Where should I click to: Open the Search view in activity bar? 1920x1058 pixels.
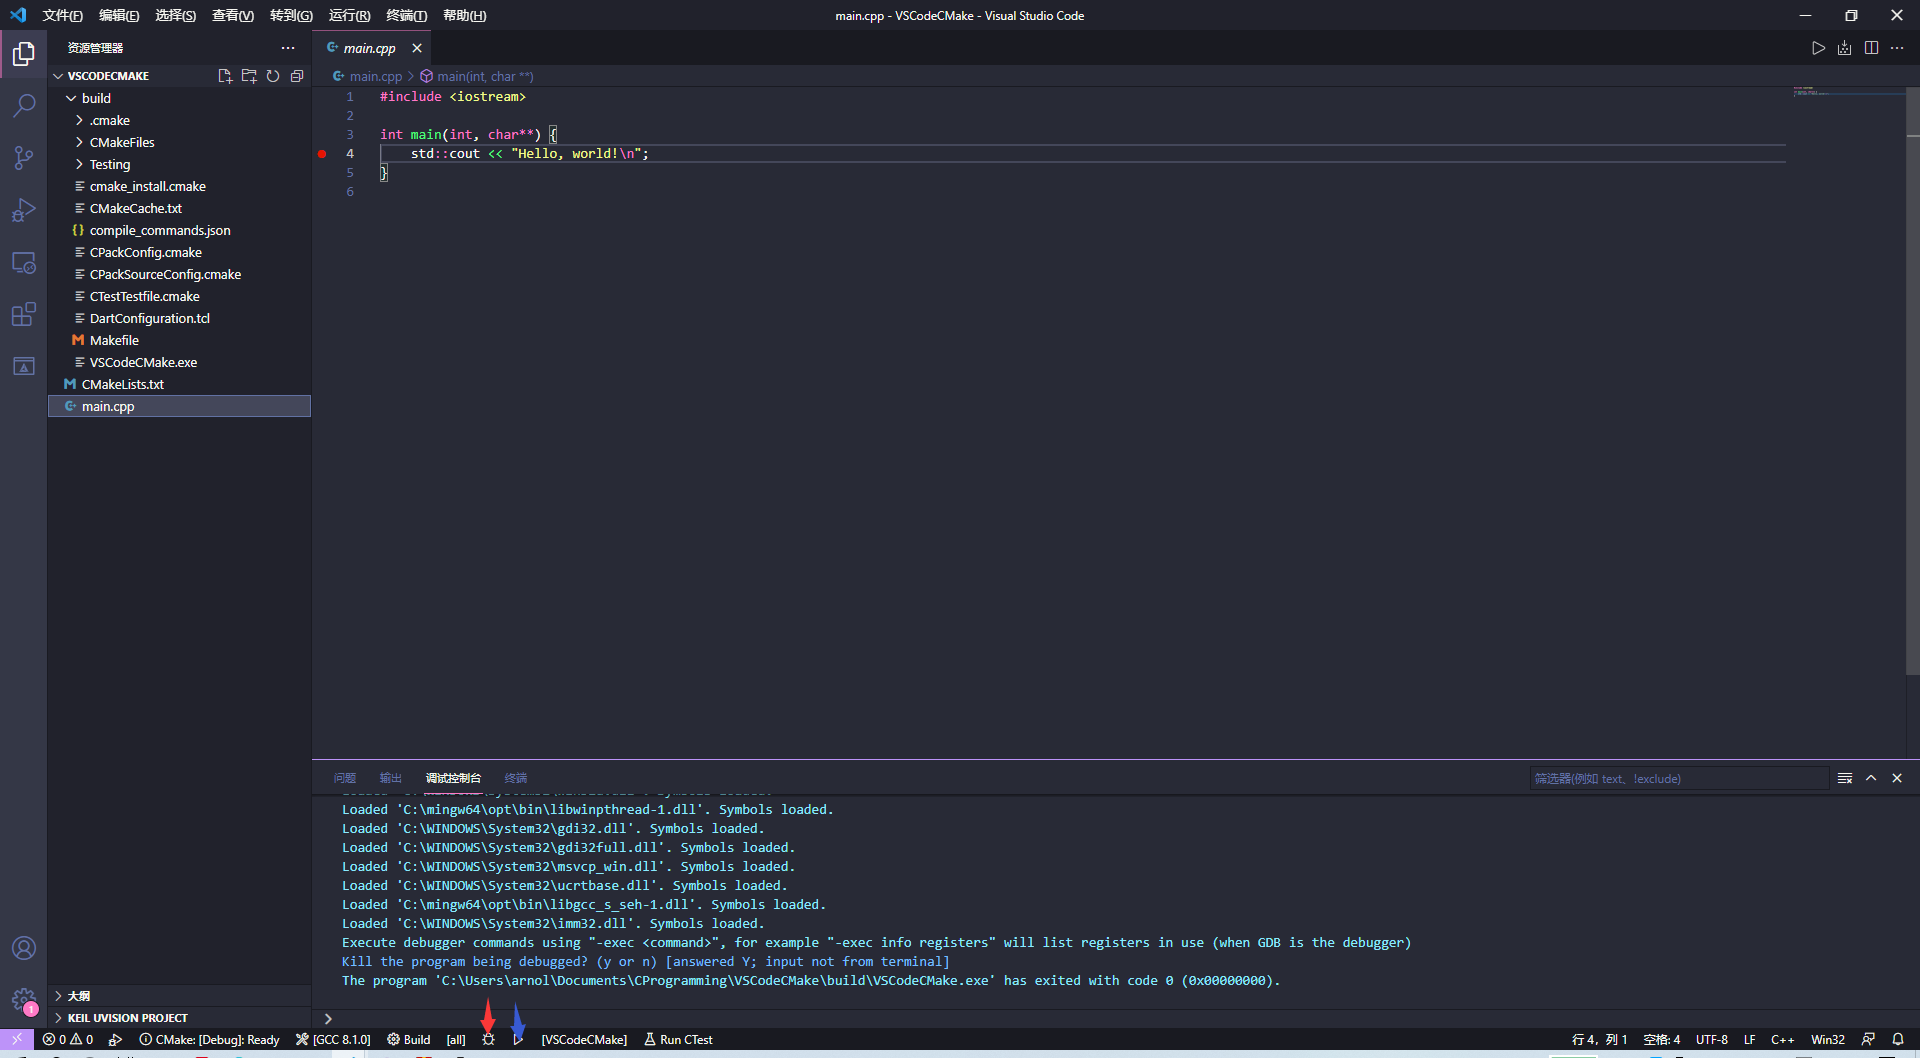point(24,106)
